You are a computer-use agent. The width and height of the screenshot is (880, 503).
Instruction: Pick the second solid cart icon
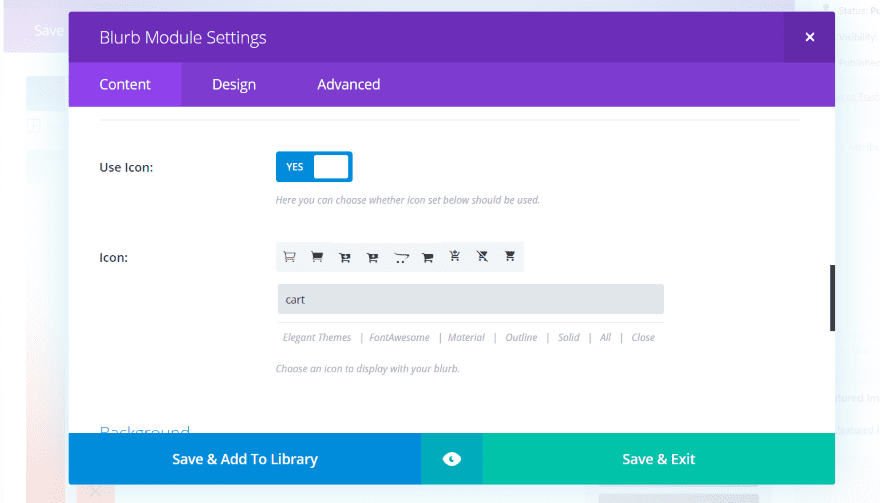pos(317,257)
